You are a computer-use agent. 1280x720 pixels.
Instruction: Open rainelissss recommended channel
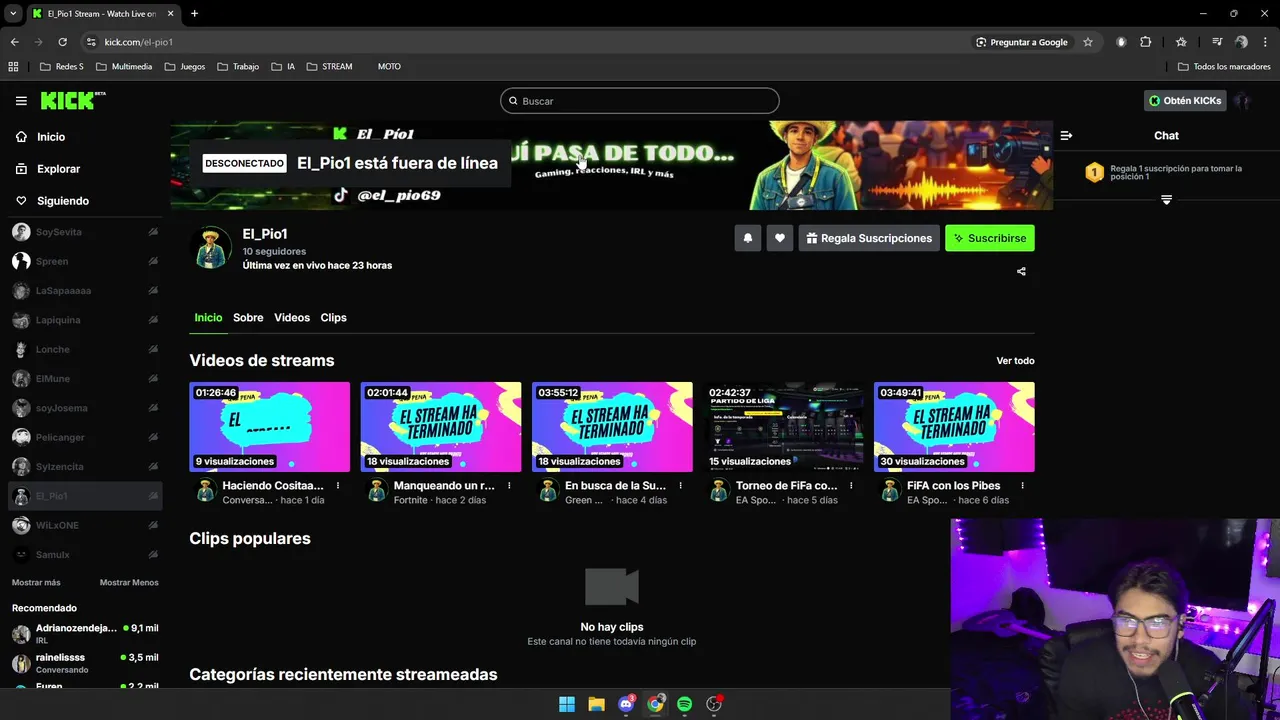point(85,663)
